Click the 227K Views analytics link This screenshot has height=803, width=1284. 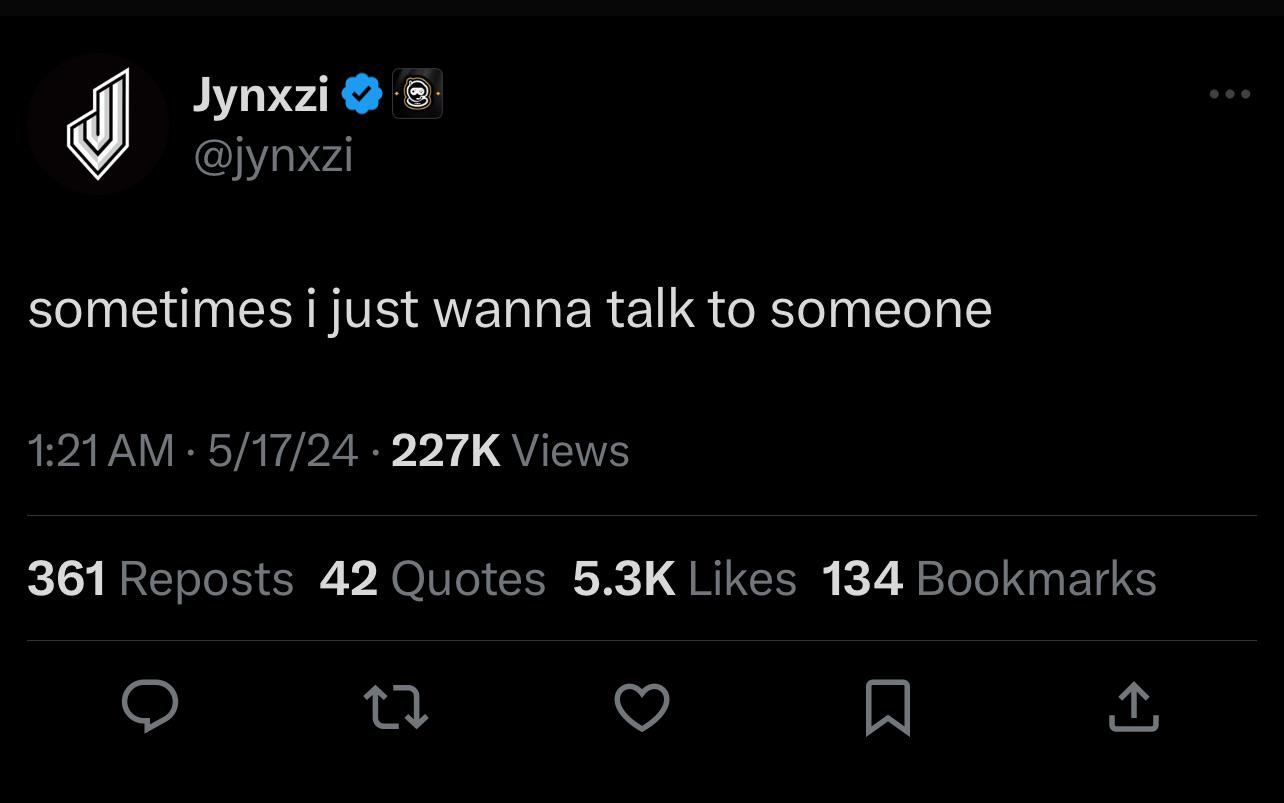click(x=509, y=451)
